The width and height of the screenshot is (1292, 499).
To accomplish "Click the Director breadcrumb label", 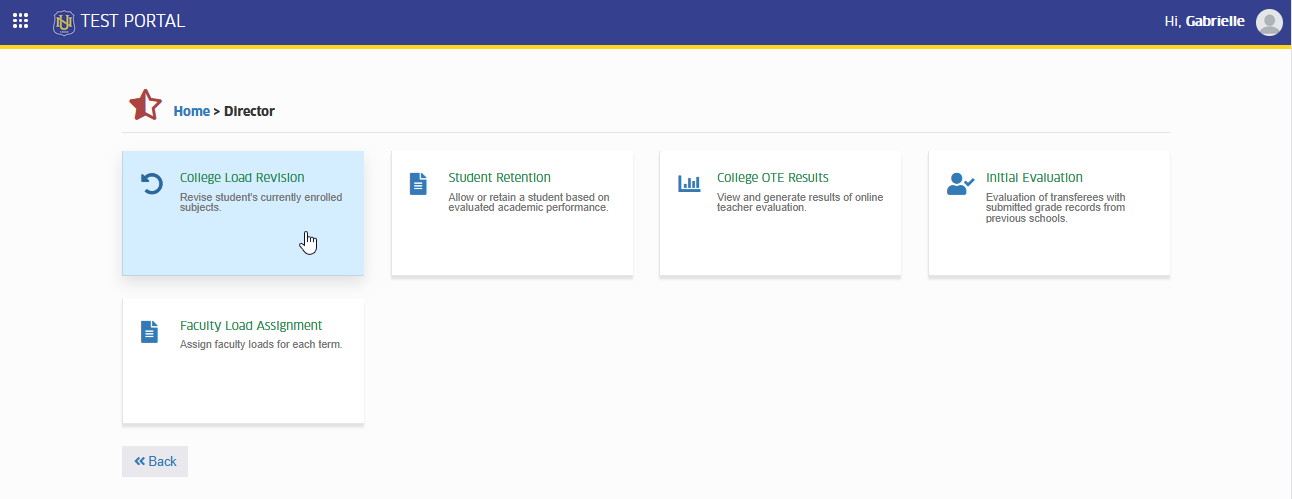I will (249, 111).
